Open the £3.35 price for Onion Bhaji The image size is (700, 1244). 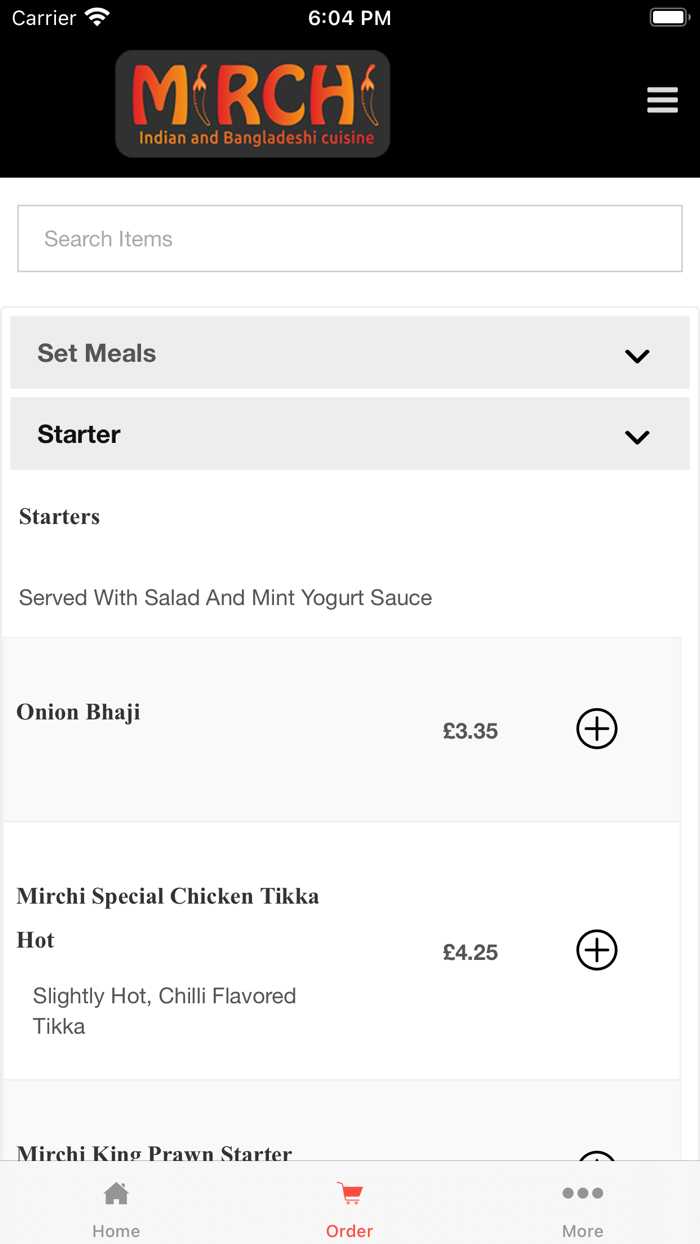pyautogui.click(x=470, y=731)
